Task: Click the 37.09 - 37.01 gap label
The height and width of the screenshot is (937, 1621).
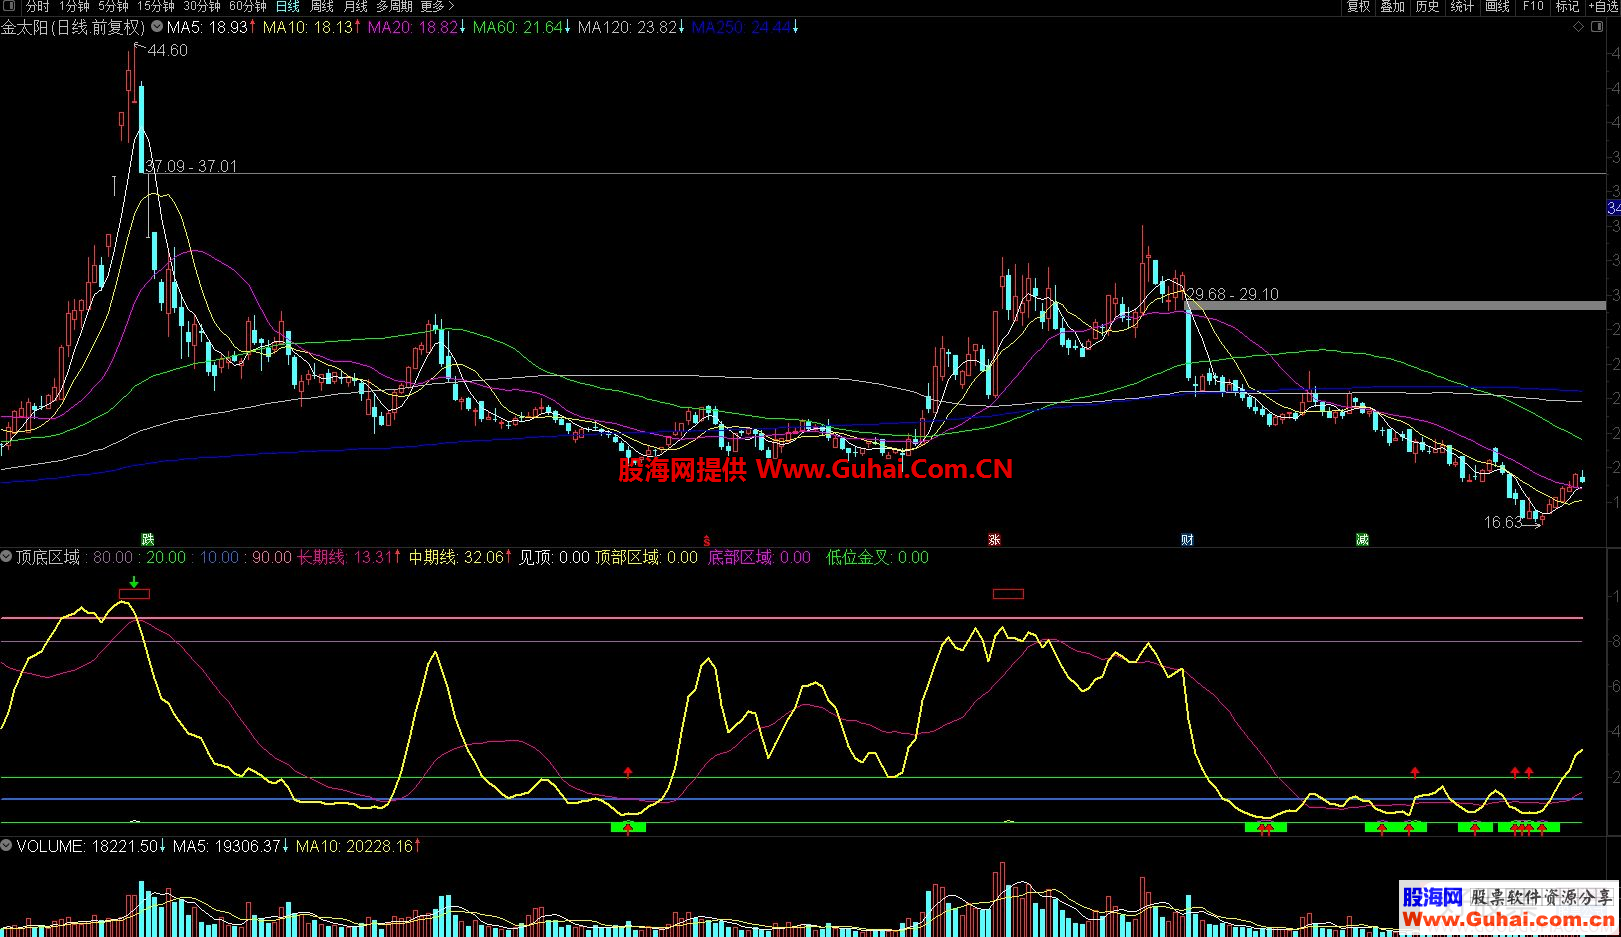Action: point(192,166)
